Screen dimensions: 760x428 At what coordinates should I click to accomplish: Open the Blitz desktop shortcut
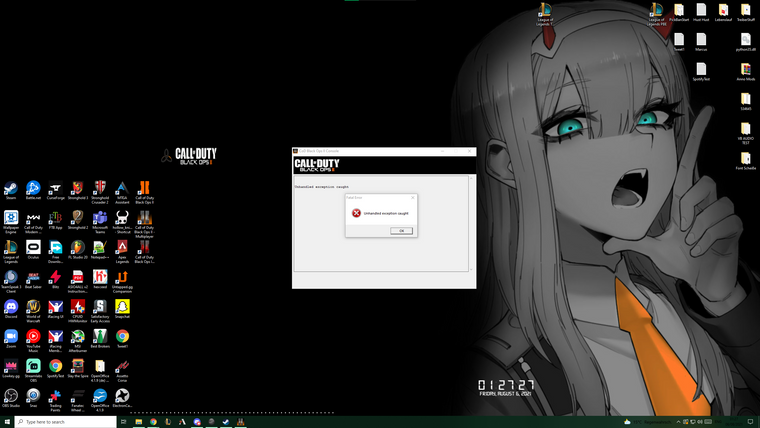tap(56, 279)
